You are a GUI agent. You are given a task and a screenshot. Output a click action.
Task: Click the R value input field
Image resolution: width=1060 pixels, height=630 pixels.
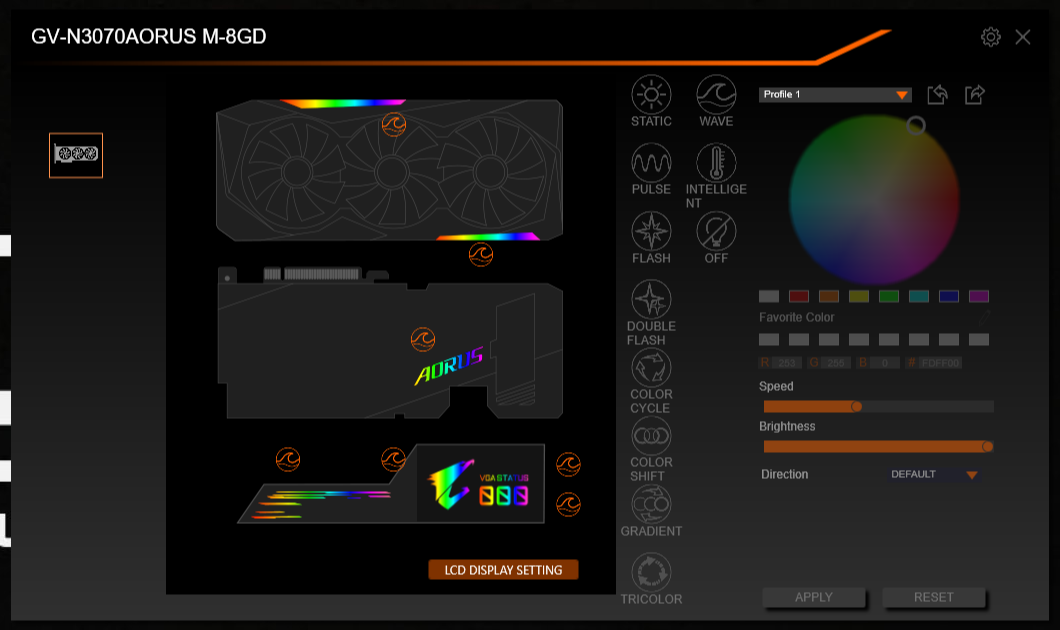[787, 363]
